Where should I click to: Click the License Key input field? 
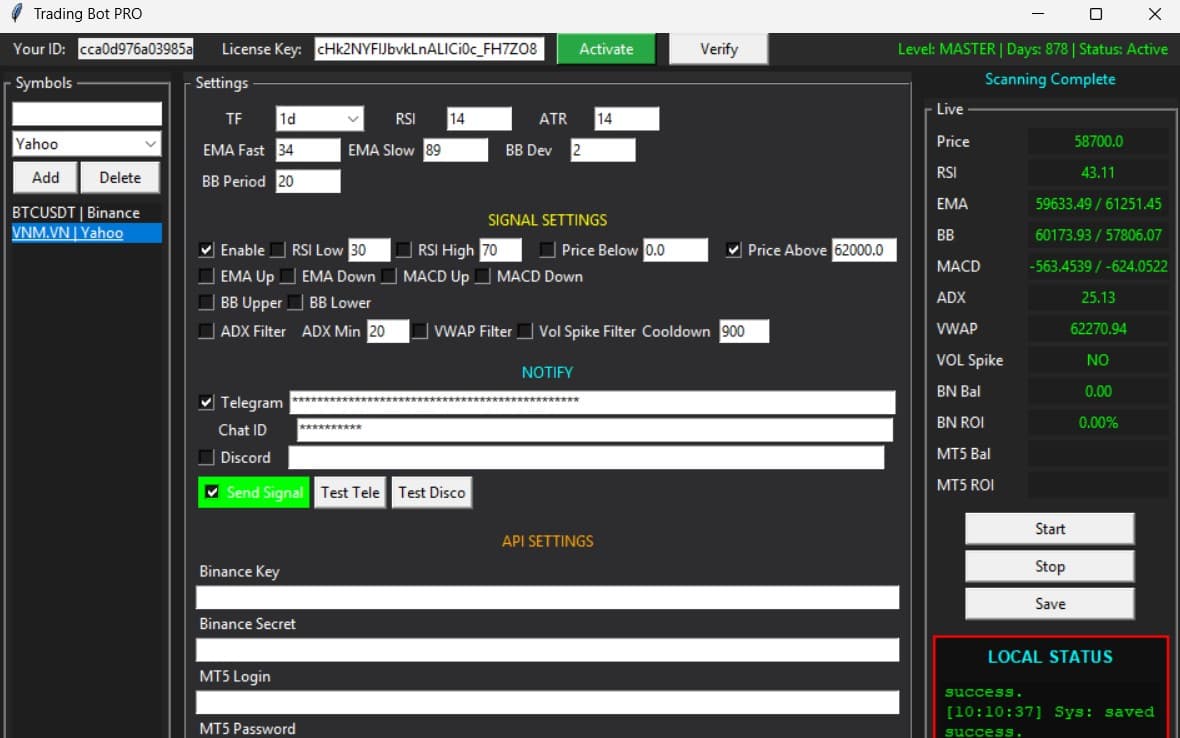pos(429,49)
